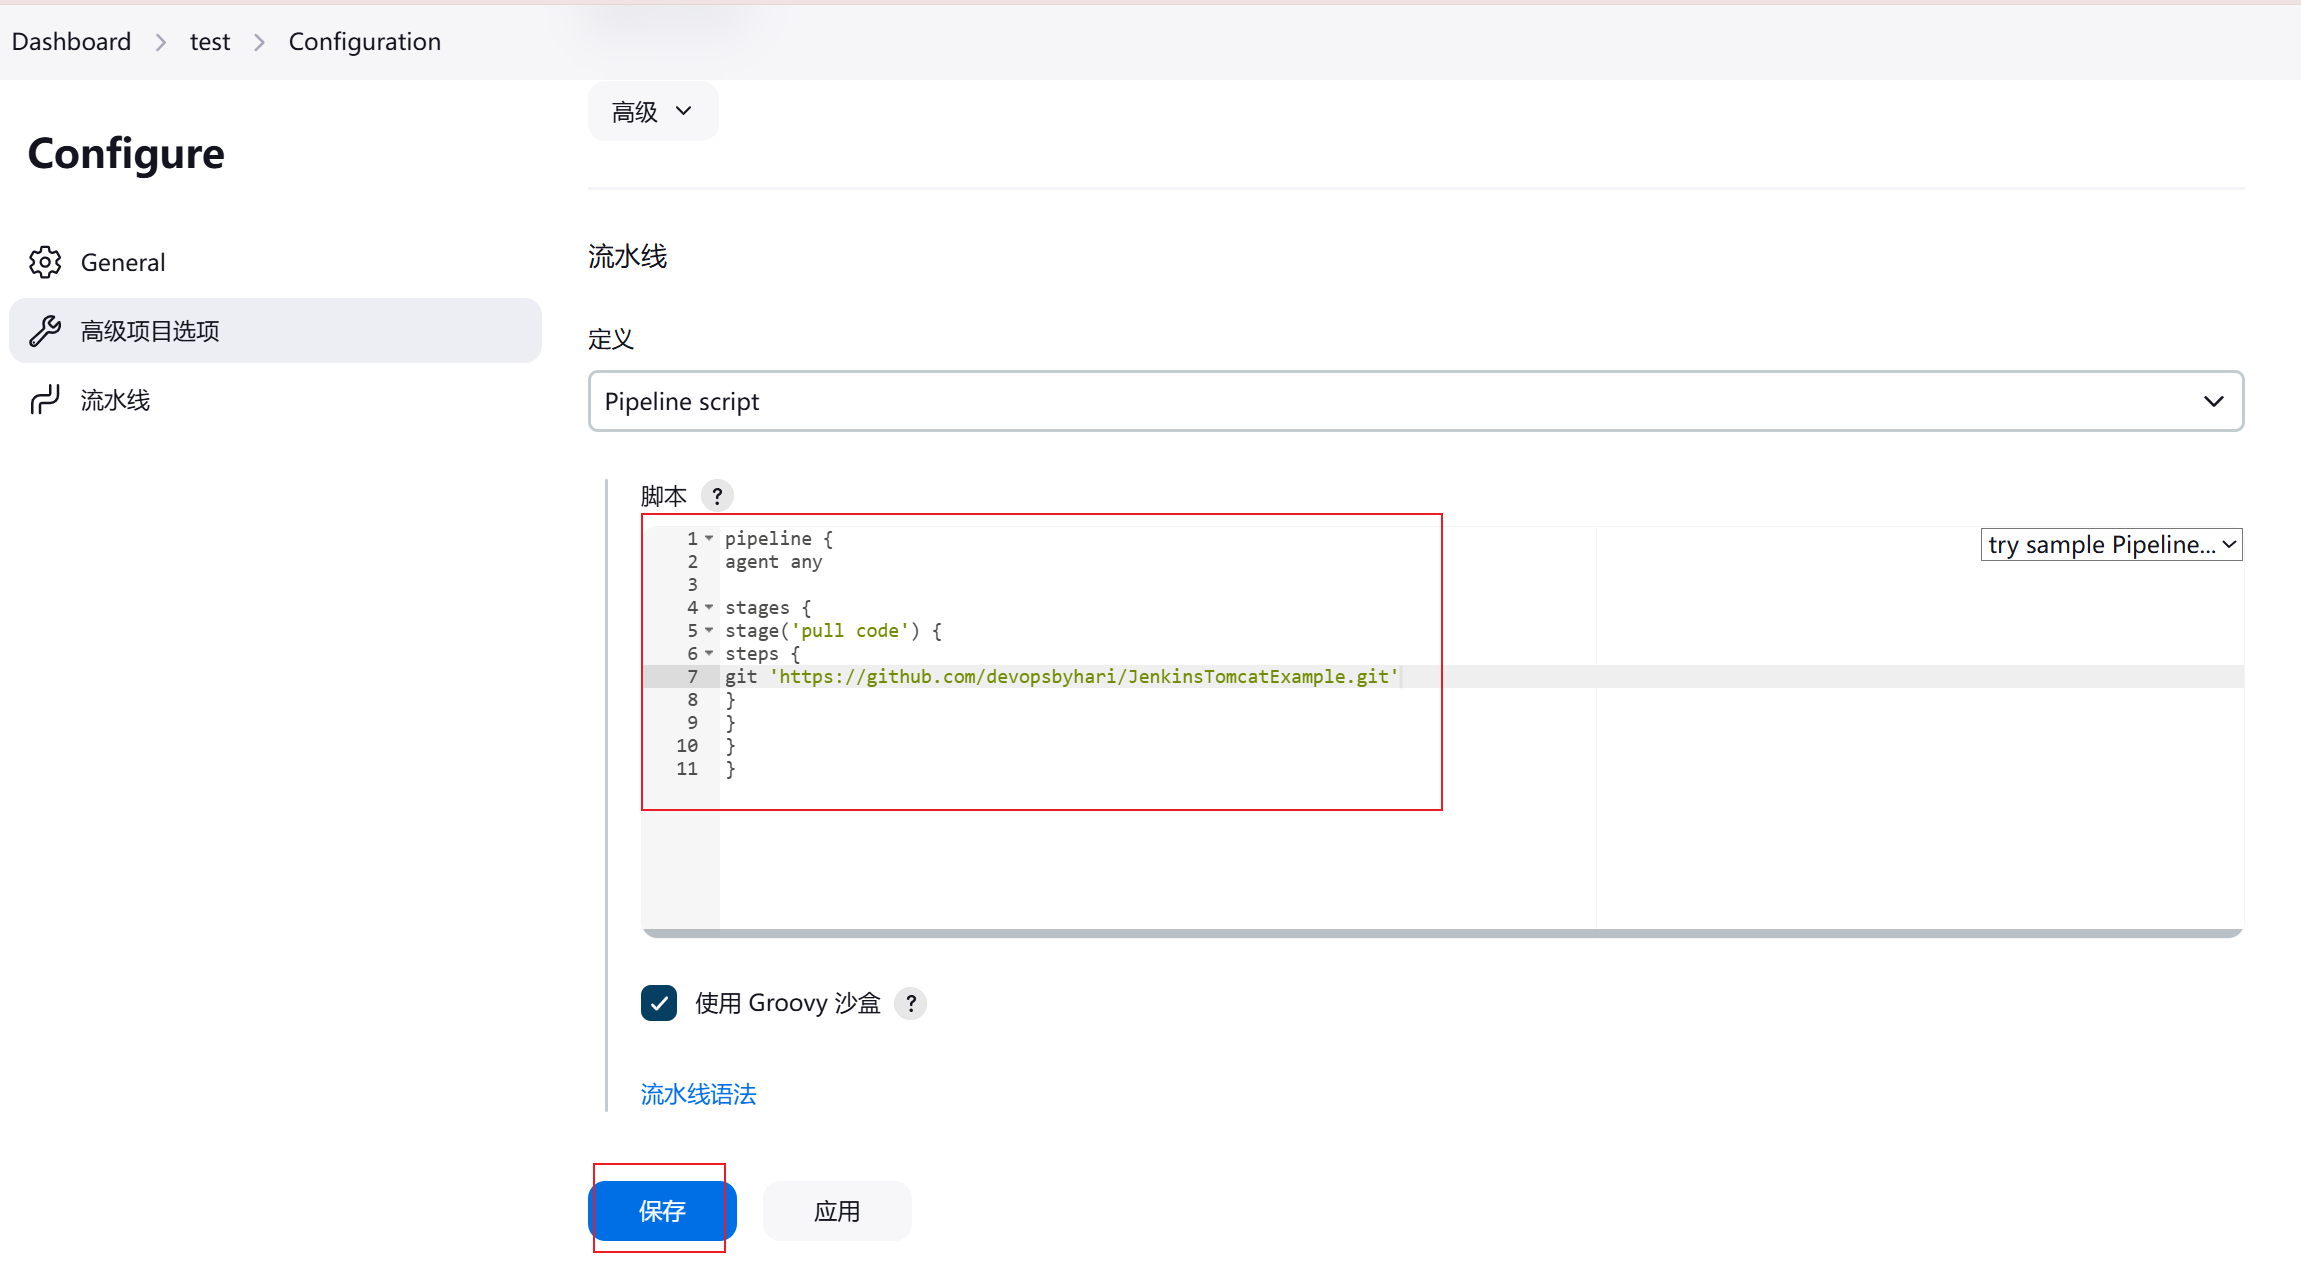Click line 7 git URL in script editor
This screenshot has height=1270, width=2301.
tap(1085, 677)
